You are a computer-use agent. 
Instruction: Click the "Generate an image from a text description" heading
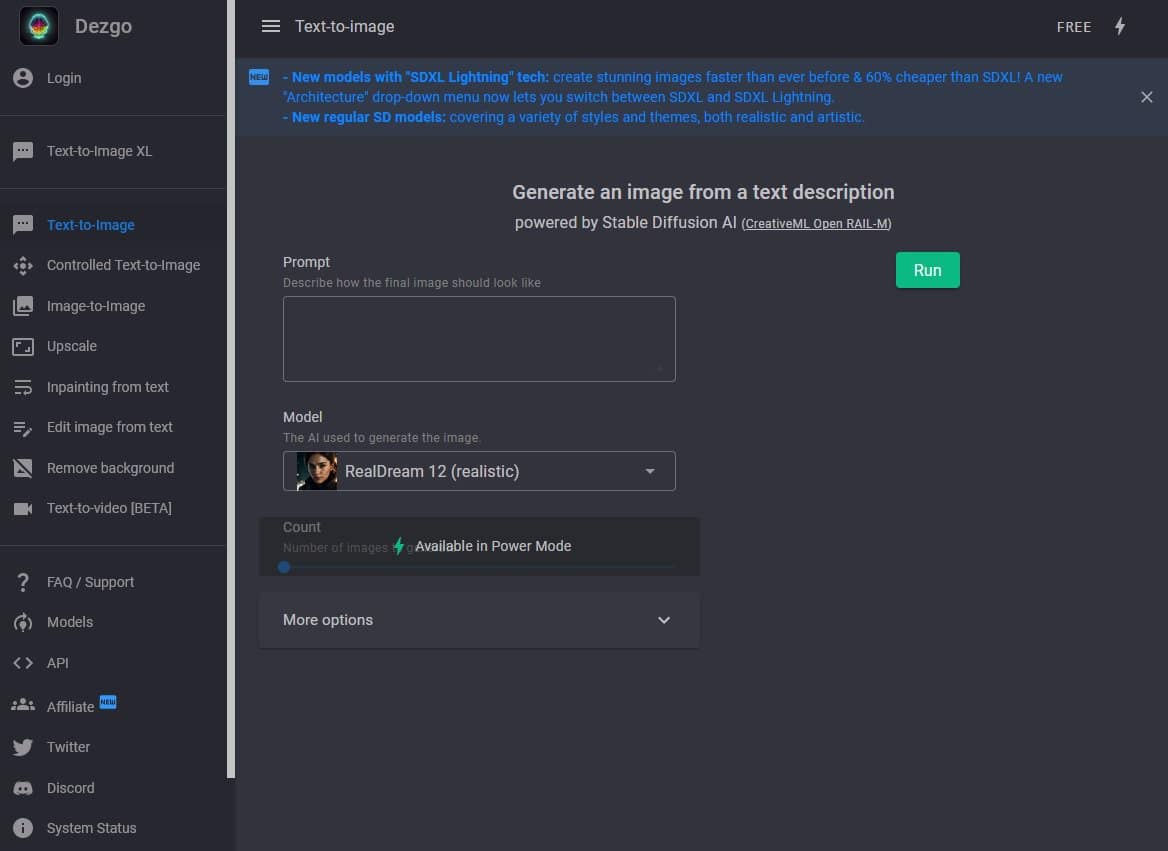[703, 192]
